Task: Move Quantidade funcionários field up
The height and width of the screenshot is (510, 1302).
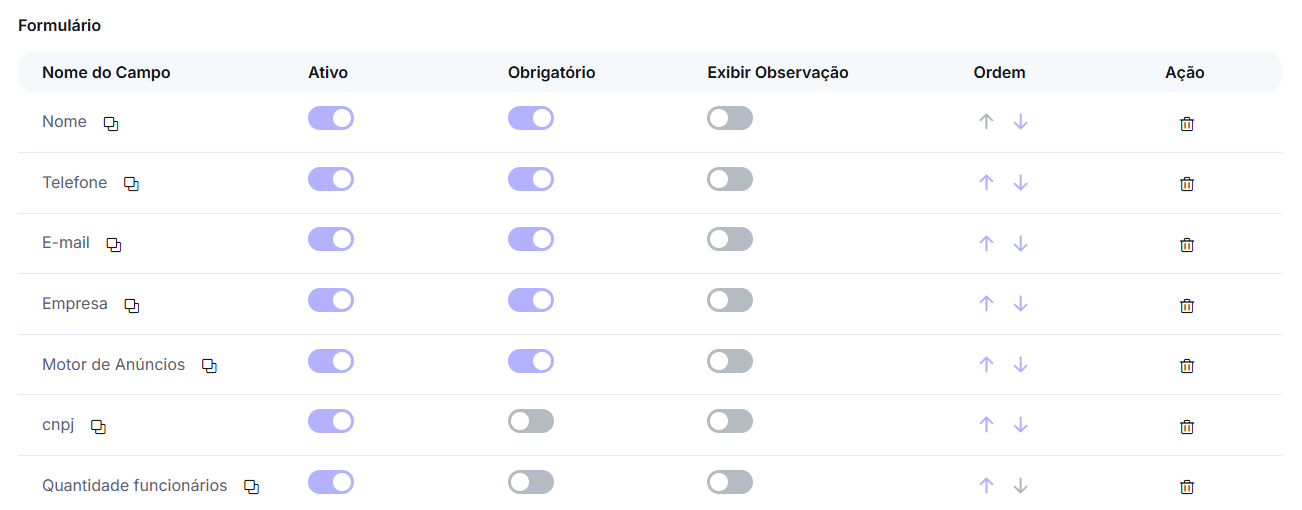Action: point(986,486)
